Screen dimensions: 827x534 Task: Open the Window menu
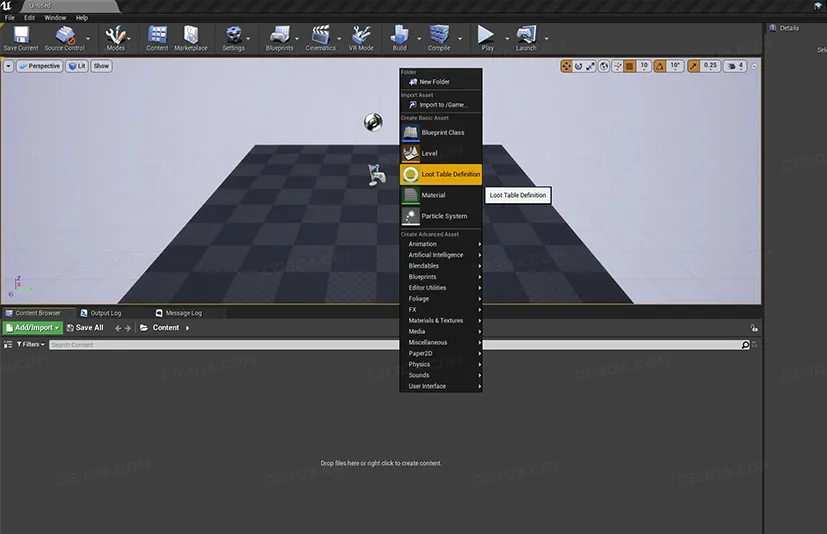click(55, 17)
